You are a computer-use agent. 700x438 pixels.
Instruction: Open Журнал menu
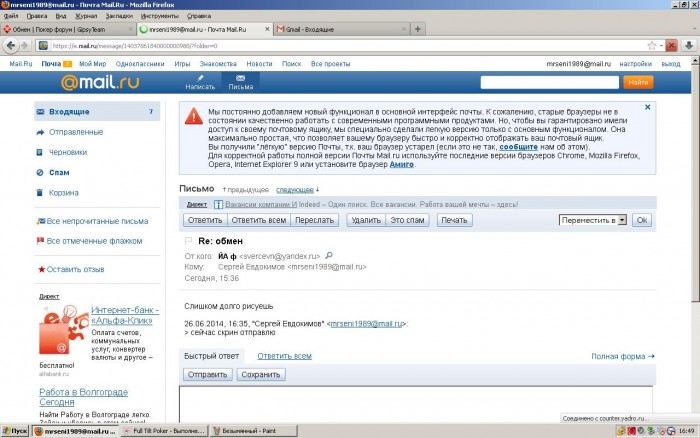click(86, 16)
